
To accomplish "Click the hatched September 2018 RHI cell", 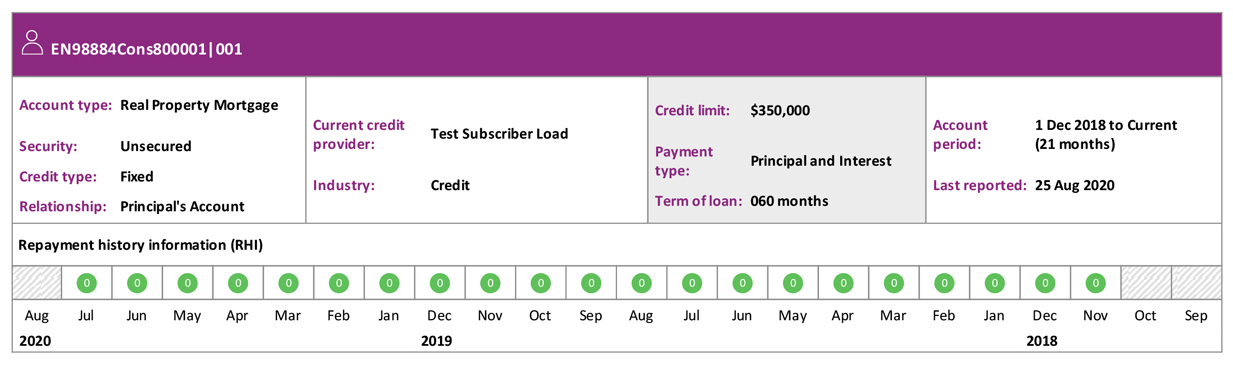I will tap(1196, 283).
